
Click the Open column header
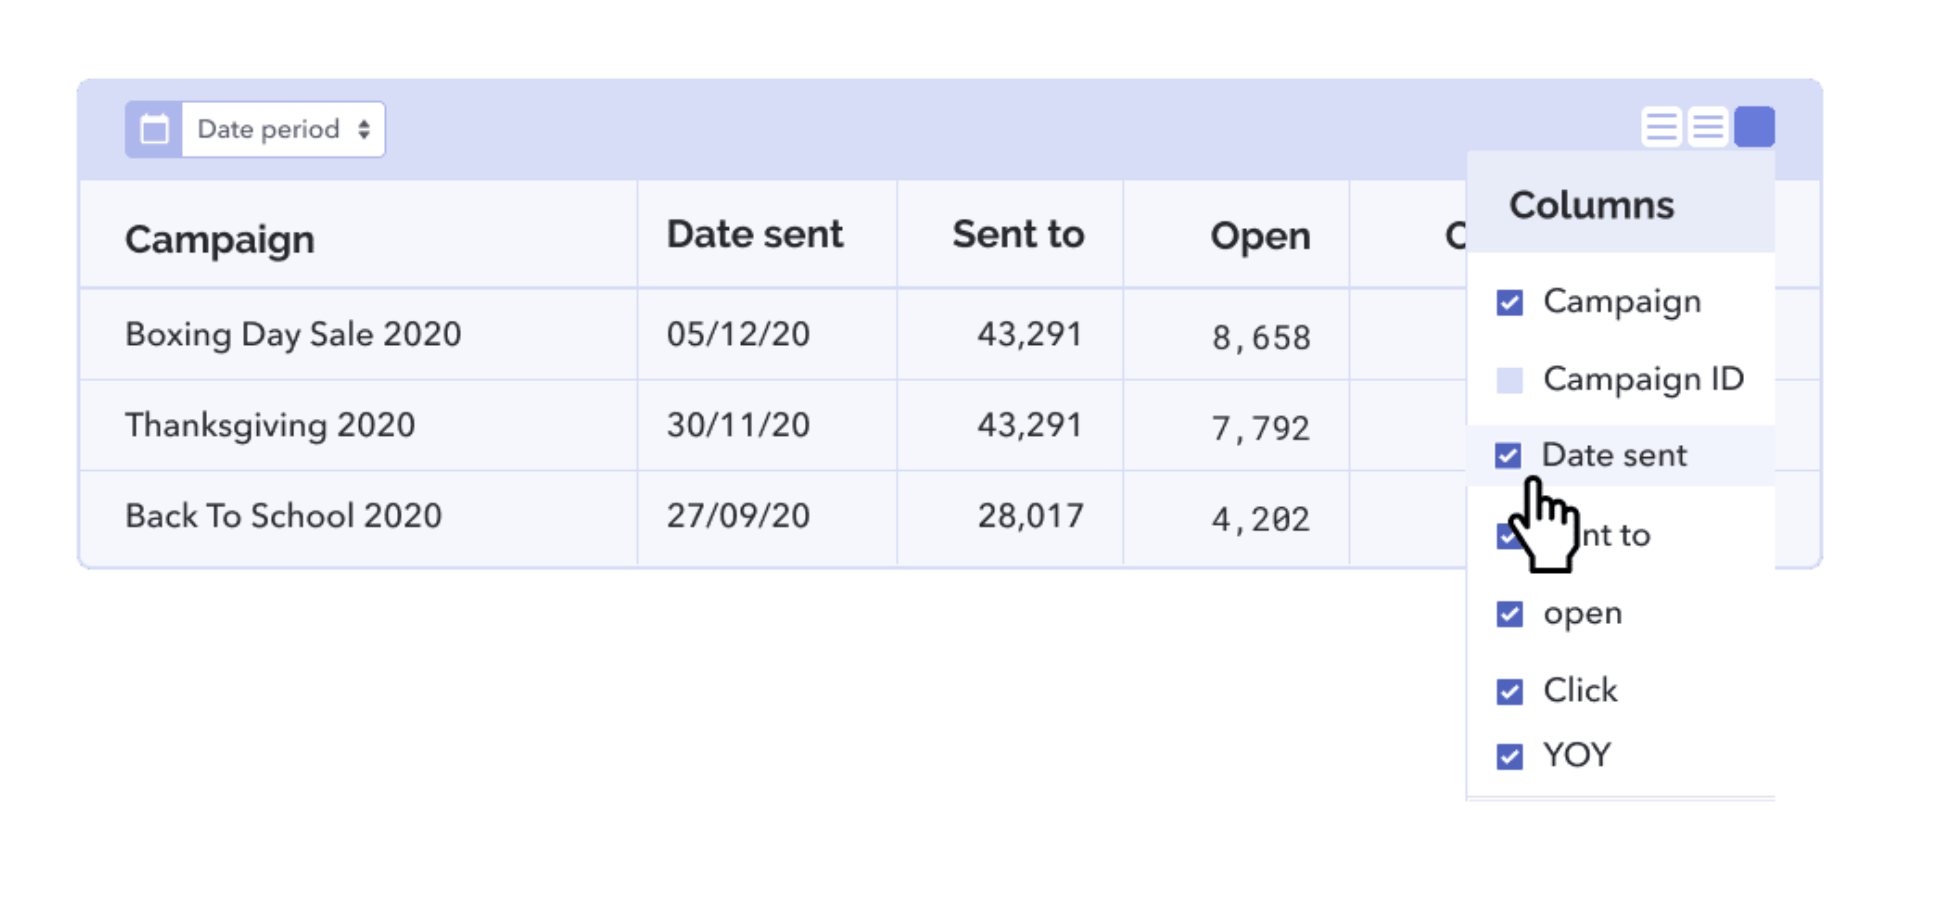pos(1260,237)
